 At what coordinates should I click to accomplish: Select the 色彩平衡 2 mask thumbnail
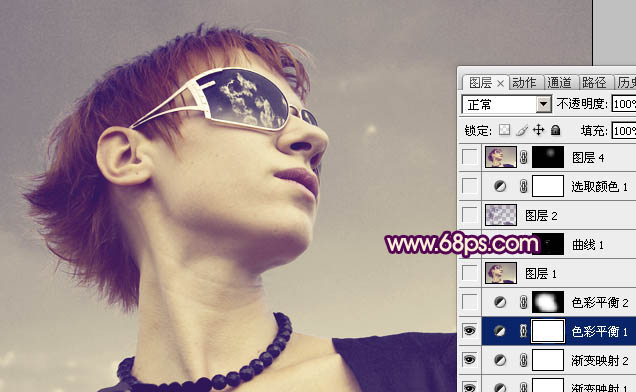click(548, 302)
